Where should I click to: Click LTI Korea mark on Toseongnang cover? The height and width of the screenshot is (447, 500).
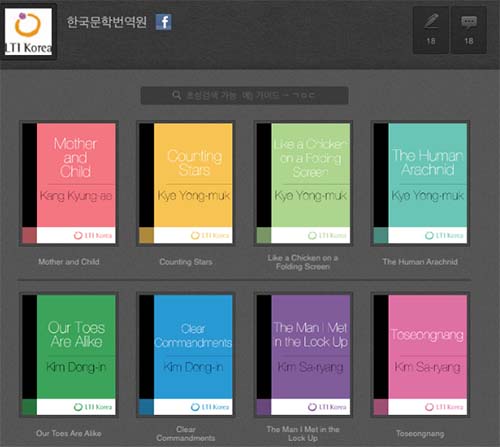click(444, 407)
